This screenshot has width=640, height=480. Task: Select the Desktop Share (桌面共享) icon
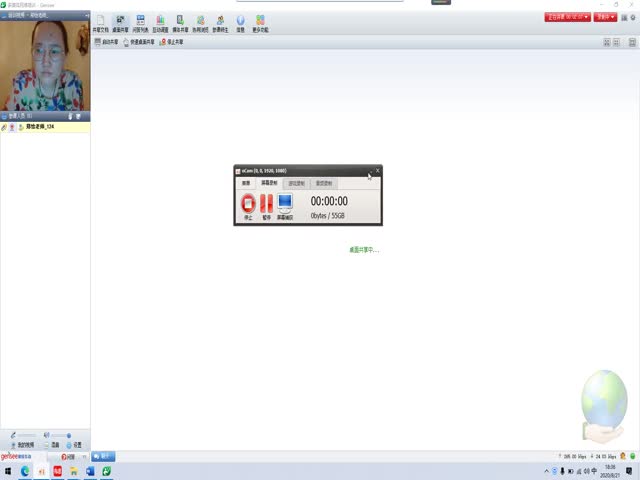(120, 23)
